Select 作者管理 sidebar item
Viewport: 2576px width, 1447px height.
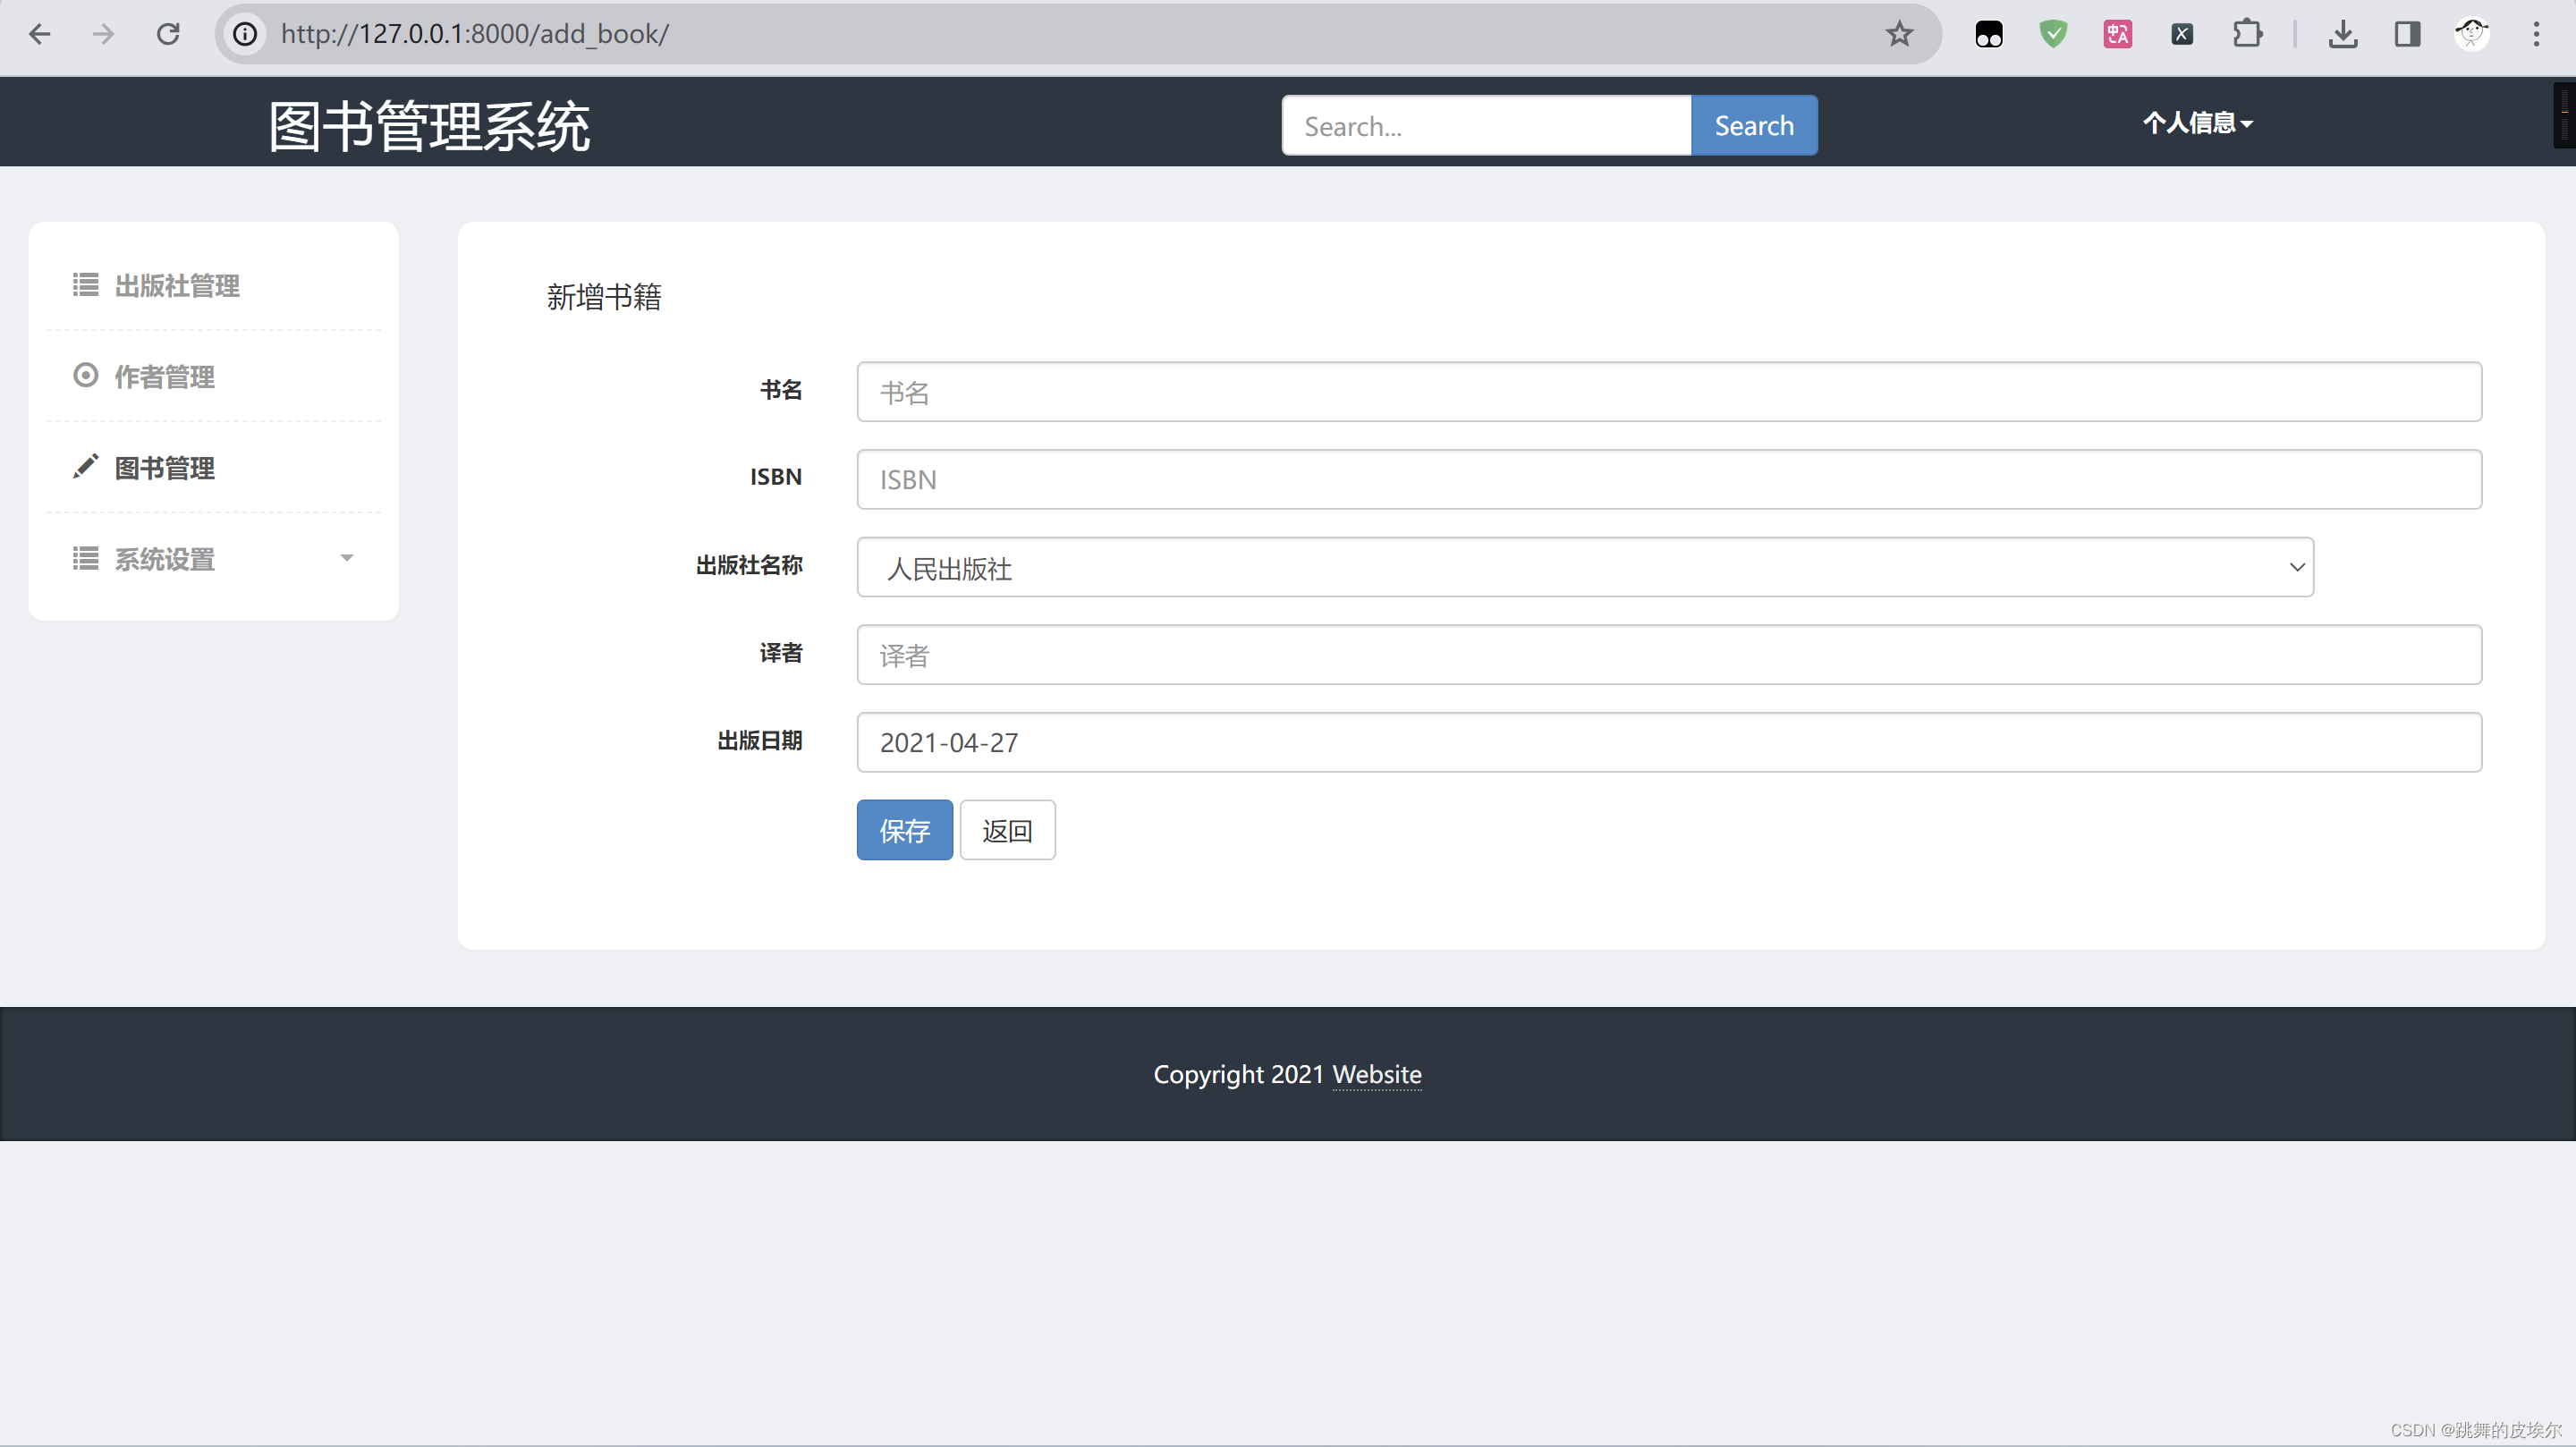[164, 377]
